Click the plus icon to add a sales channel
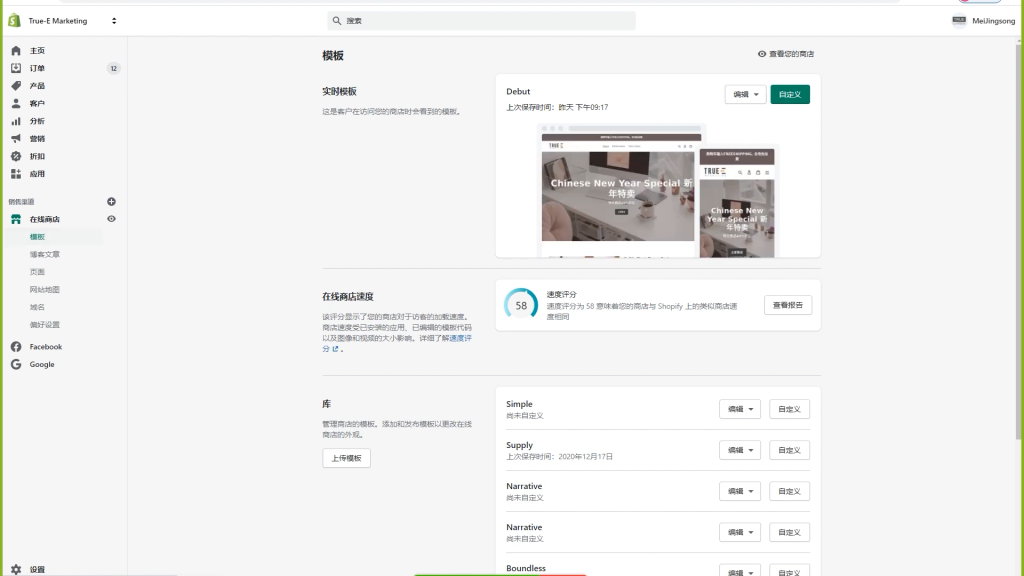 pos(111,201)
